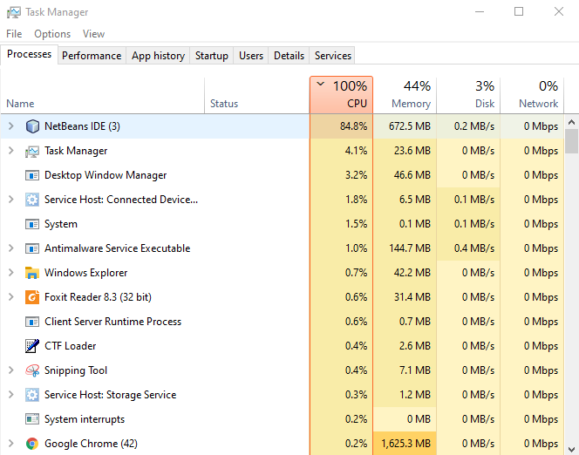Expand the Google Chrome (42) process group
Screen dimensions: 579x455
click(x=11, y=443)
